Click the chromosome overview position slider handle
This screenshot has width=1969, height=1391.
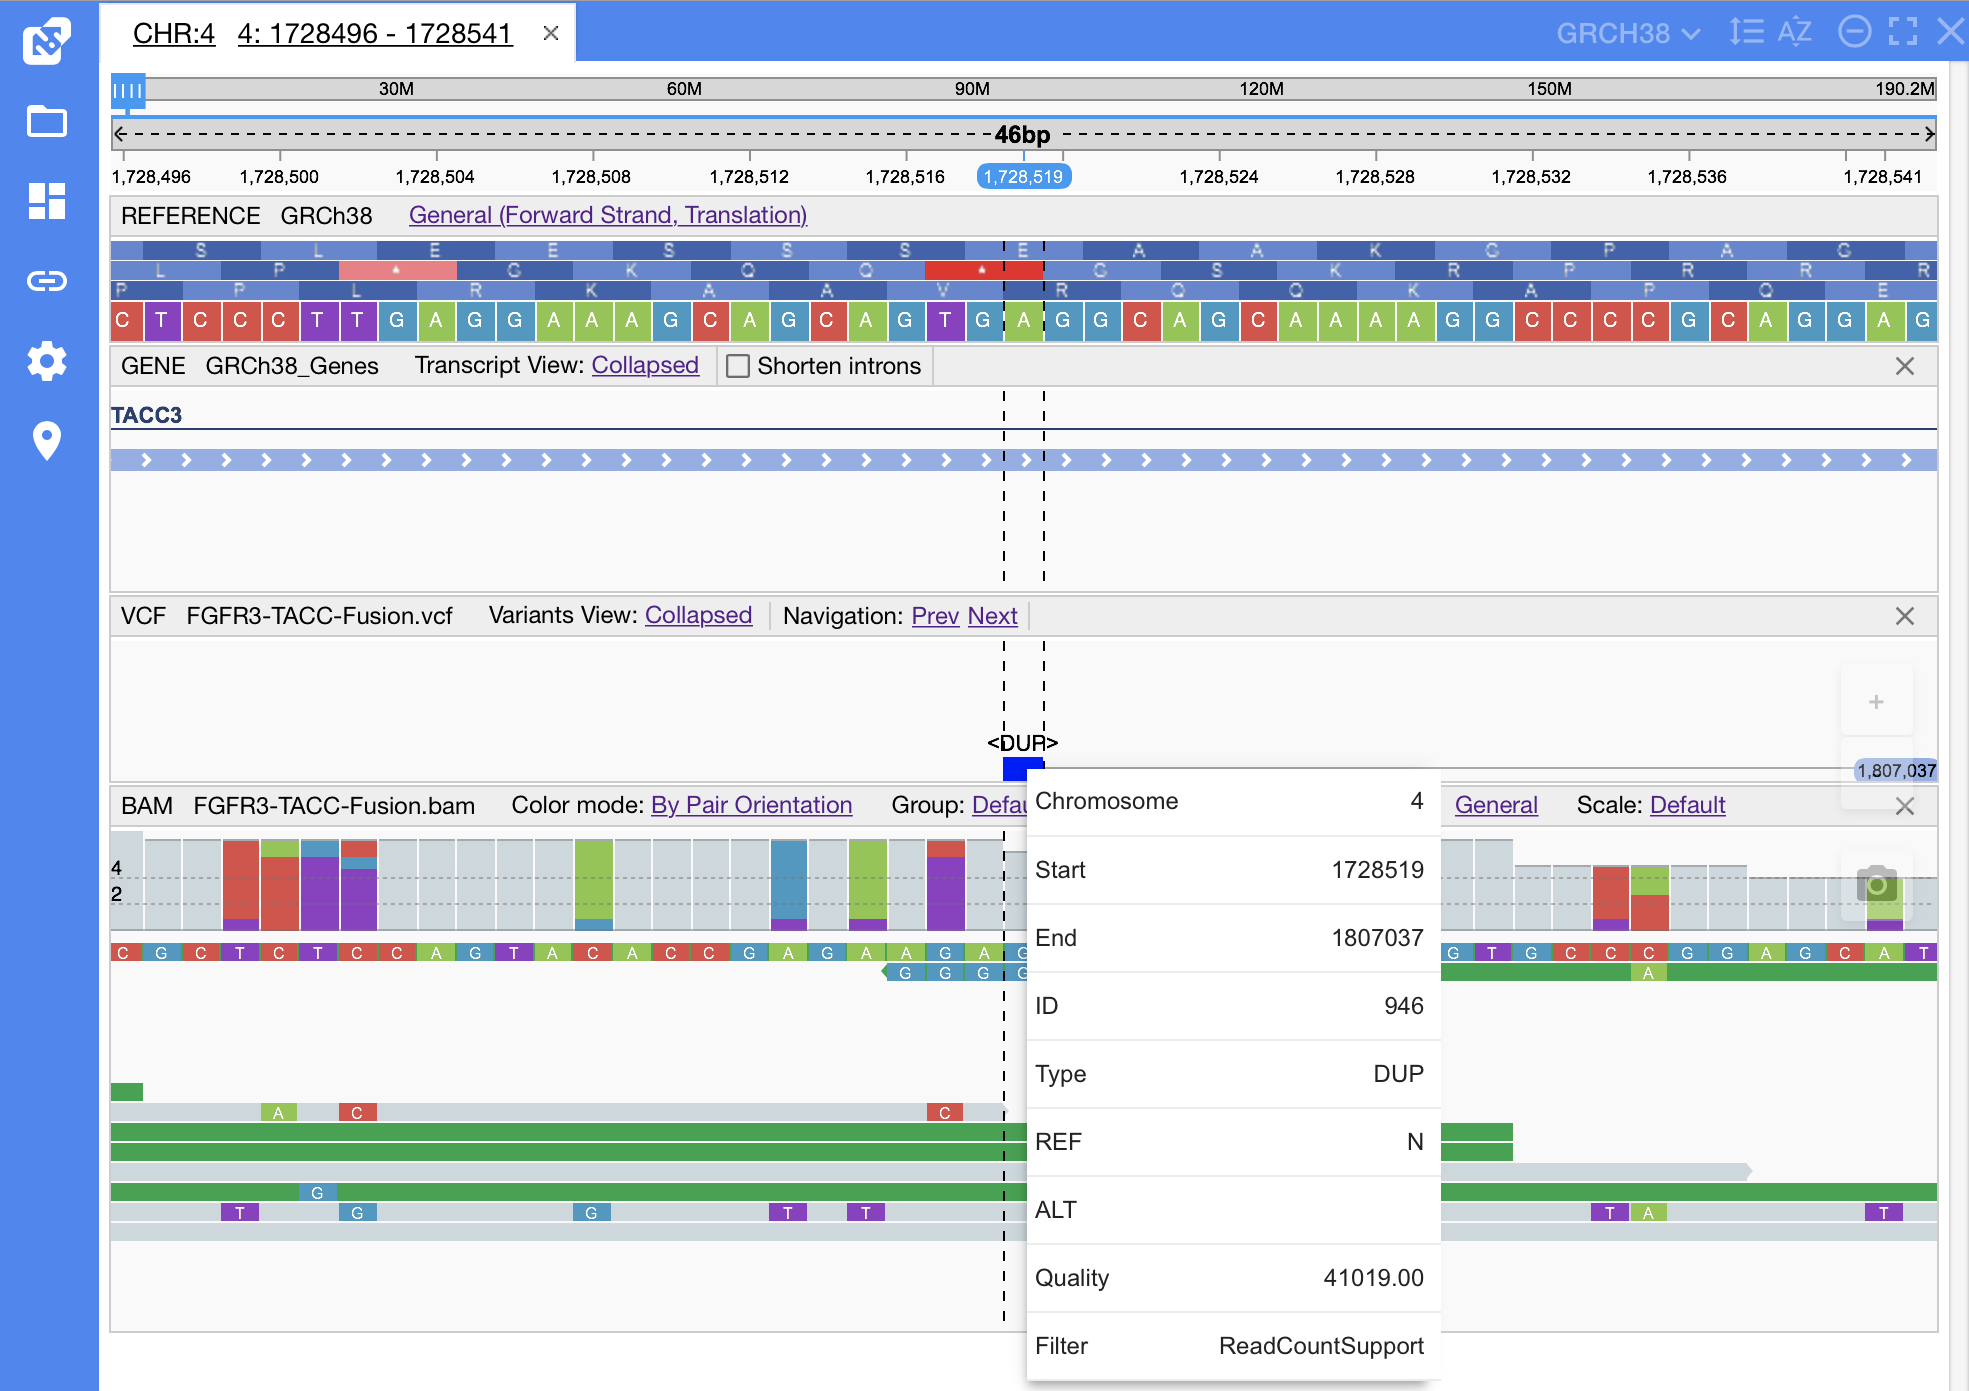pos(128,91)
